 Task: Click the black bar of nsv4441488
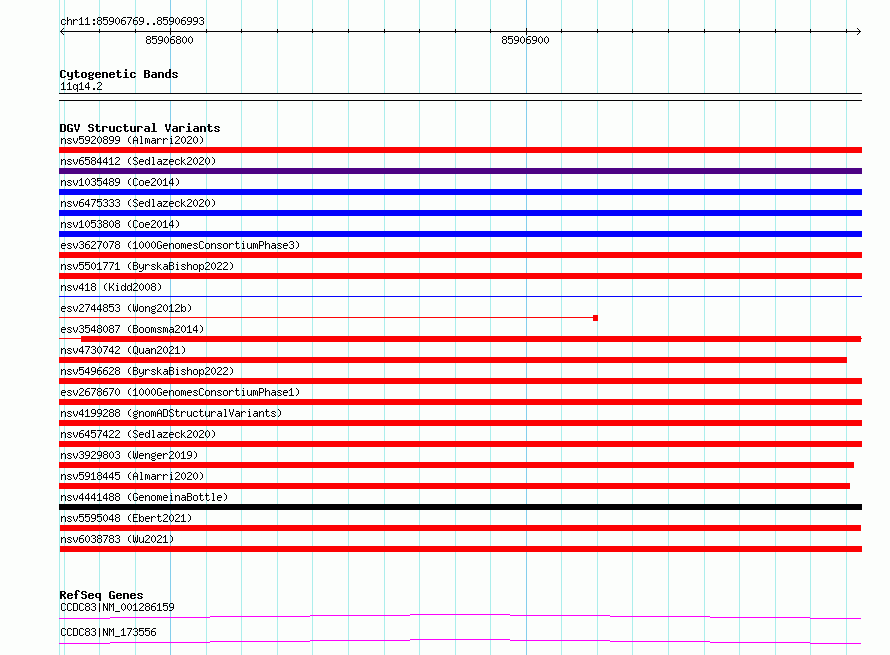pos(460,507)
